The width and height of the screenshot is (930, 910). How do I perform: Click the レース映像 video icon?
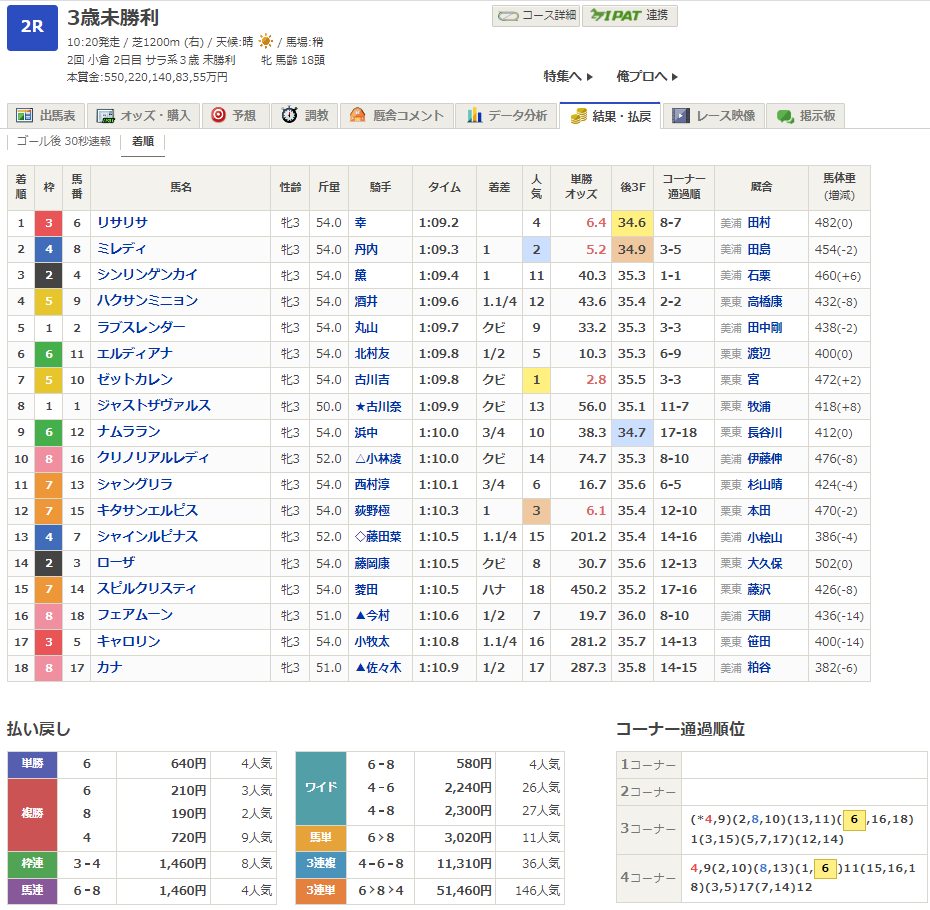pyautogui.click(x=681, y=116)
